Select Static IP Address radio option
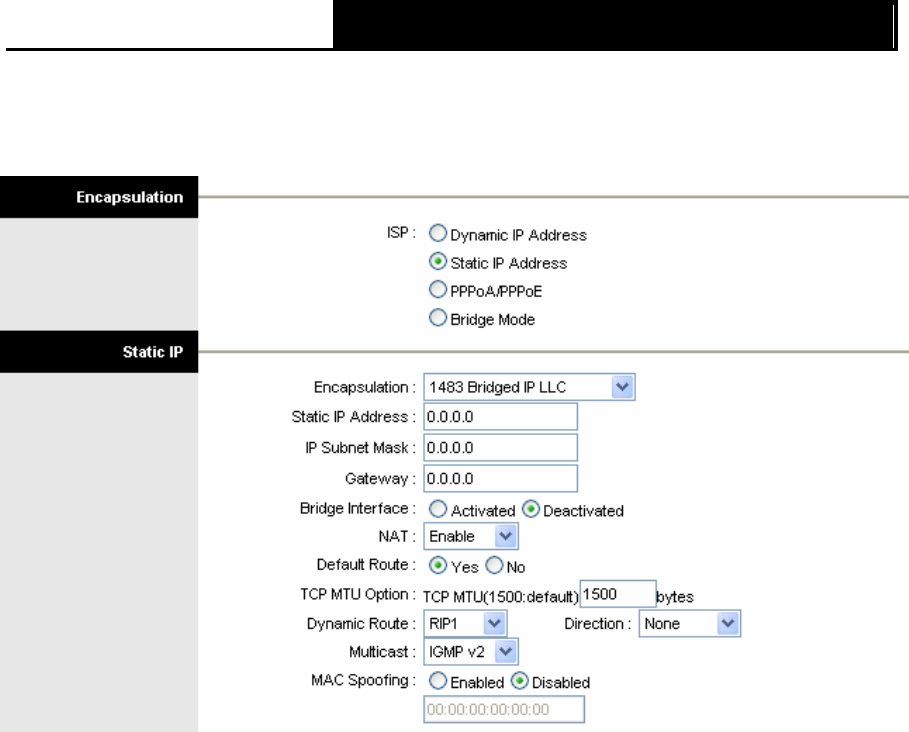Screen dimensions: 909x732 438,261
